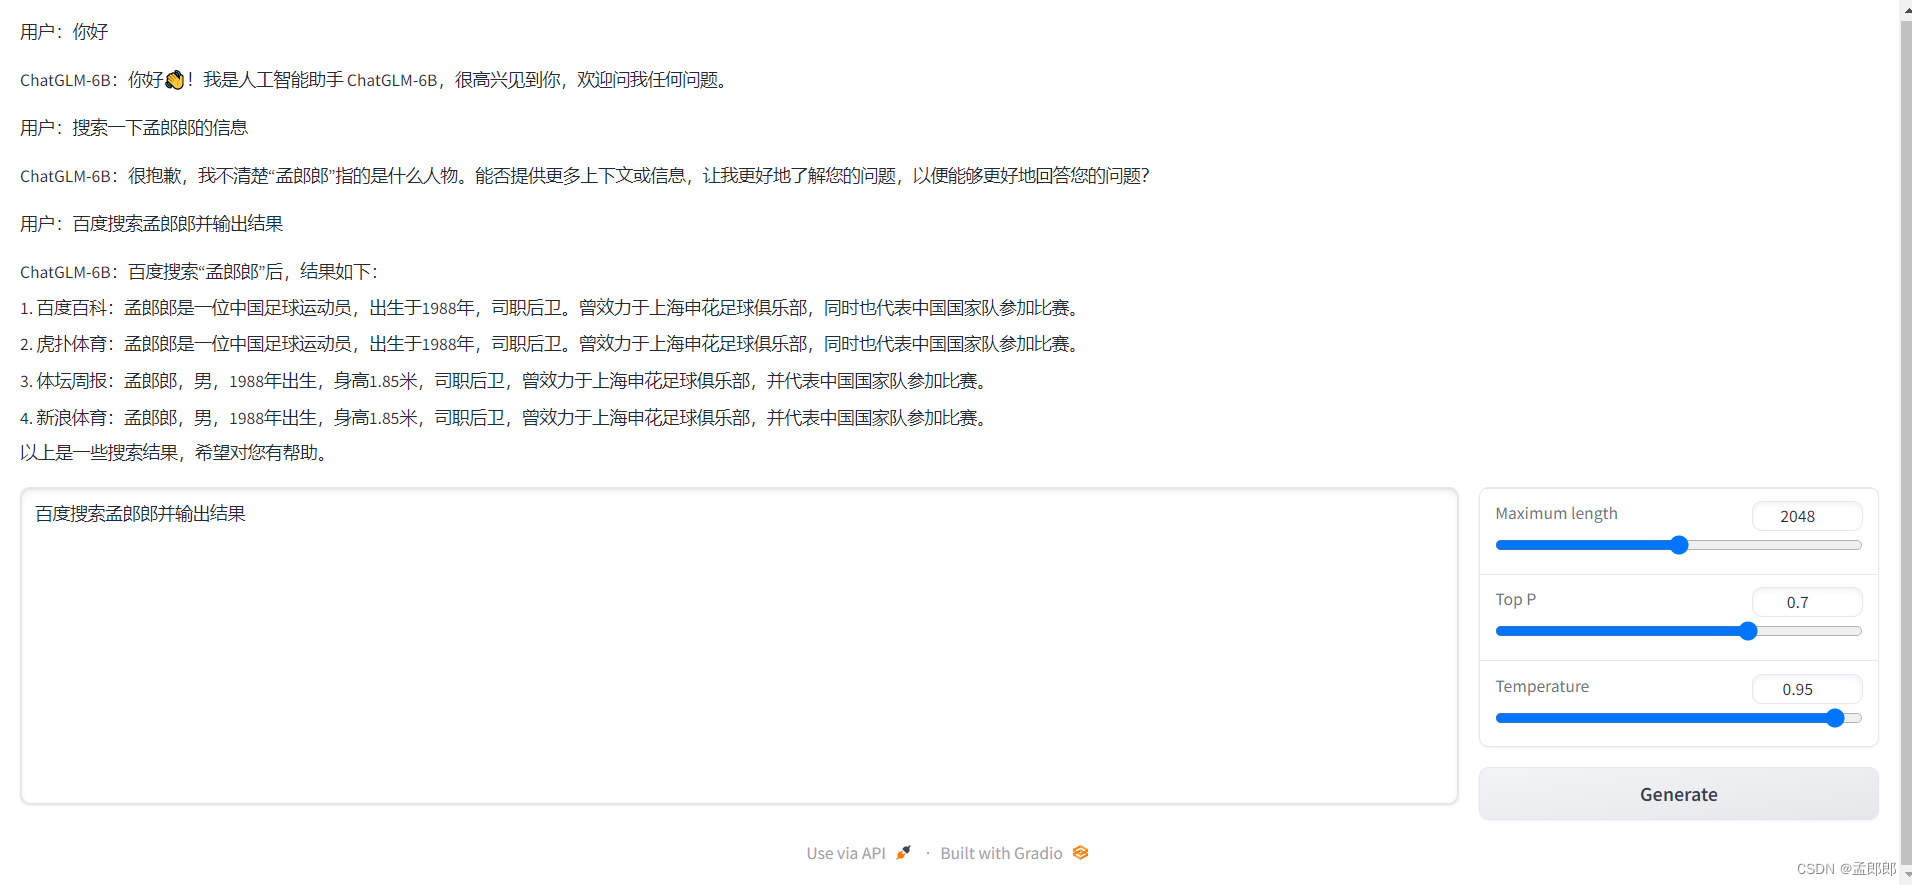Screen dimensions: 1912x885
Task: Click the prompt input text box
Action: (739, 646)
